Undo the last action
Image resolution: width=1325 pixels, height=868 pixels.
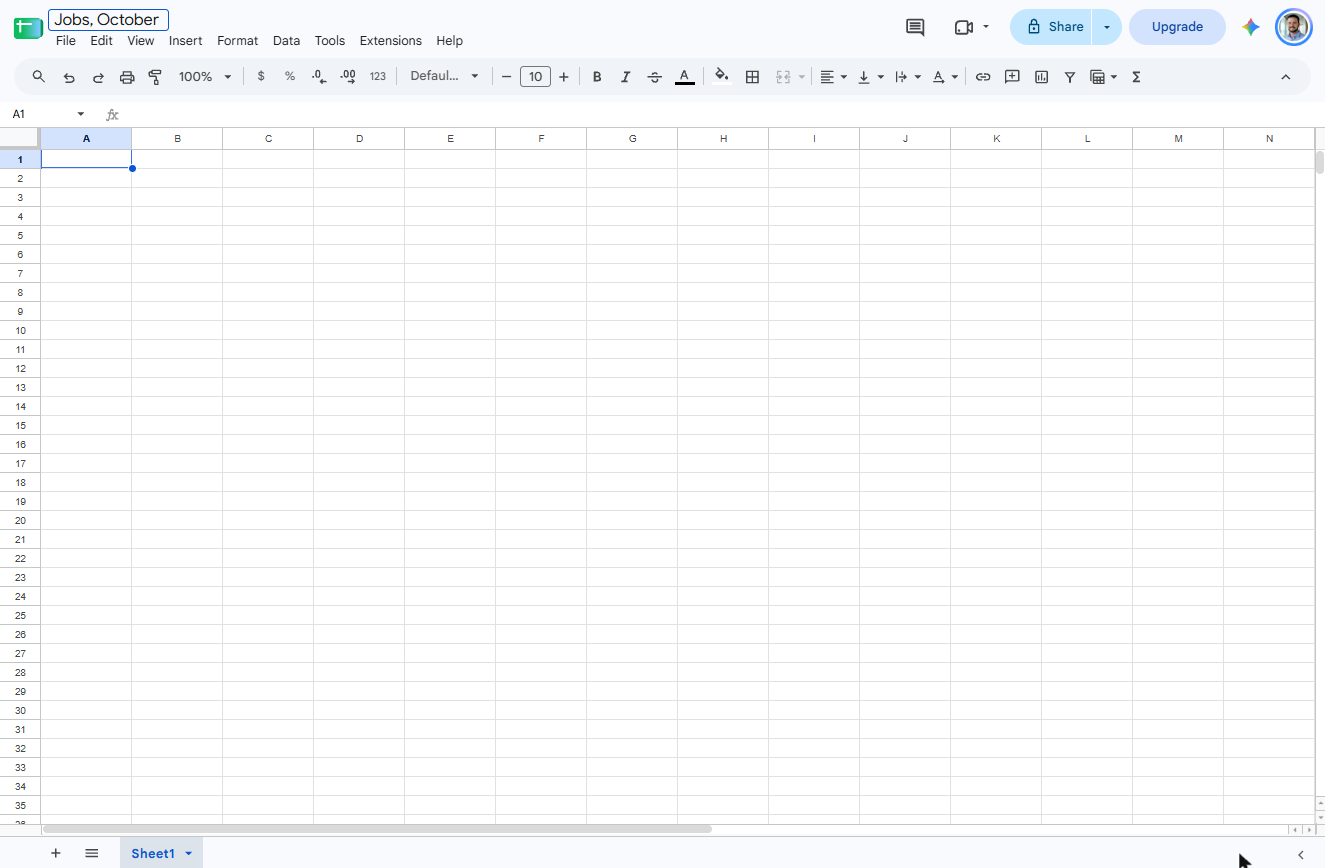[x=69, y=77]
